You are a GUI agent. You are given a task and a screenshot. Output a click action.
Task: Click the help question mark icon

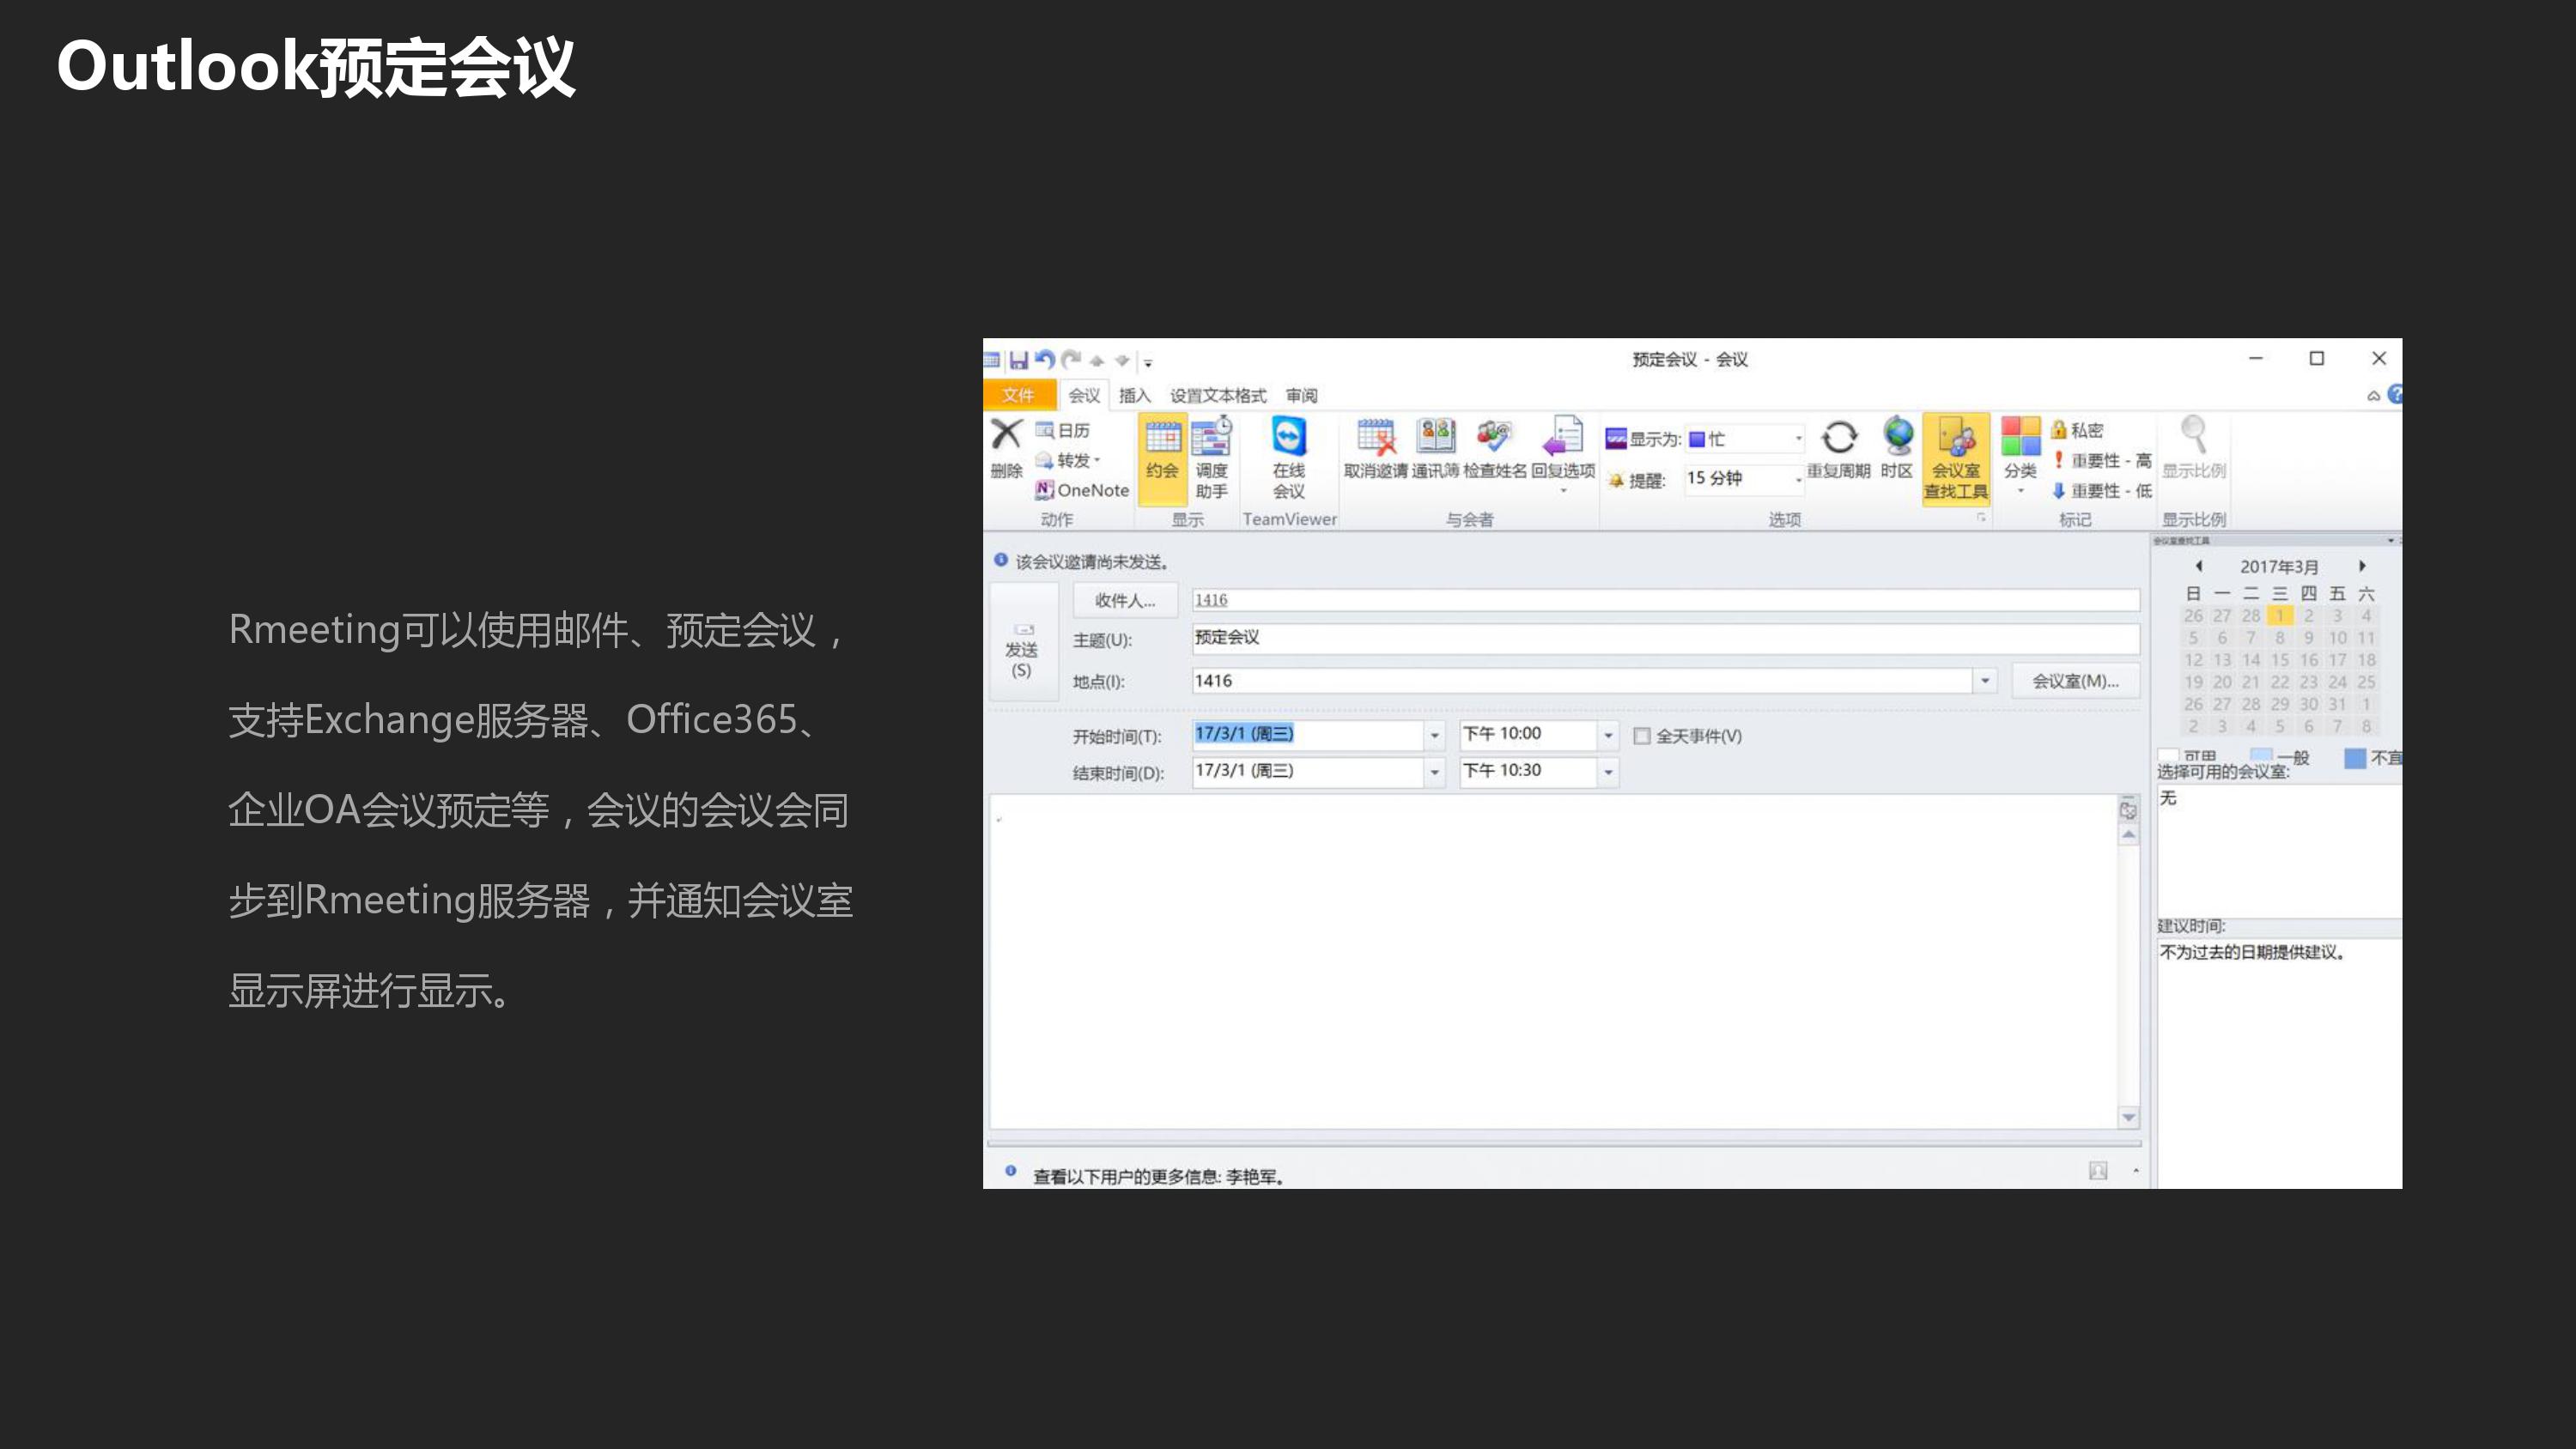click(2395, 395)
